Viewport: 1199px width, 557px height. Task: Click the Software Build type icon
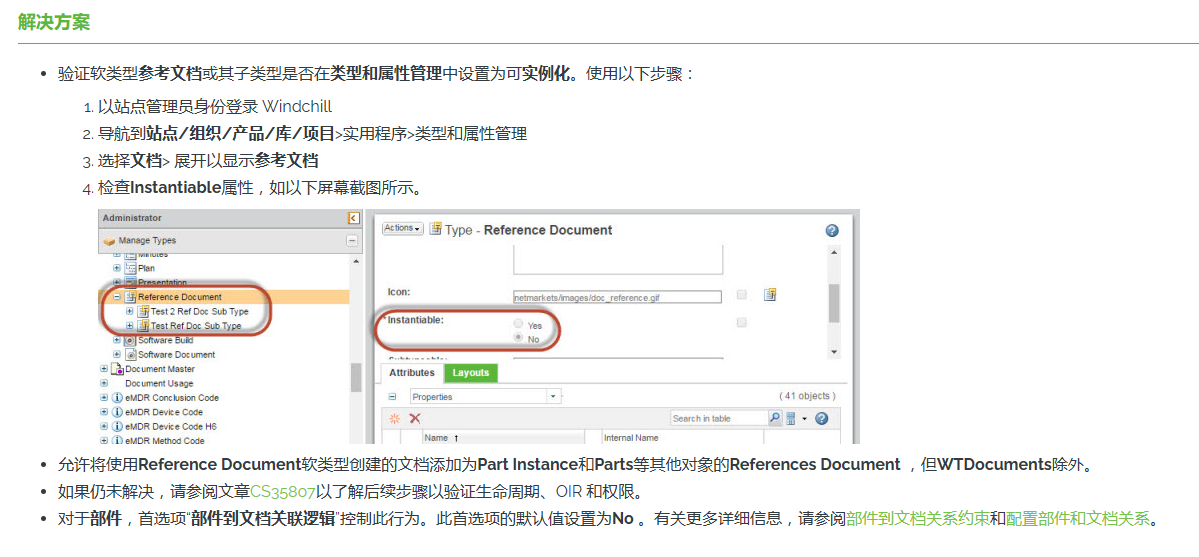click(x=131, y=340)
